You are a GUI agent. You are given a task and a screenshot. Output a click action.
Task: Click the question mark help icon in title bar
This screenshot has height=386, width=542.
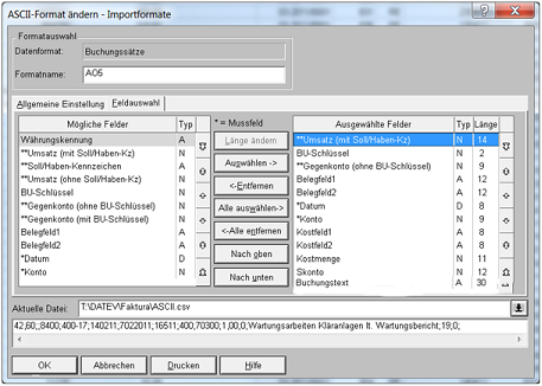click(x=484, y=11)
